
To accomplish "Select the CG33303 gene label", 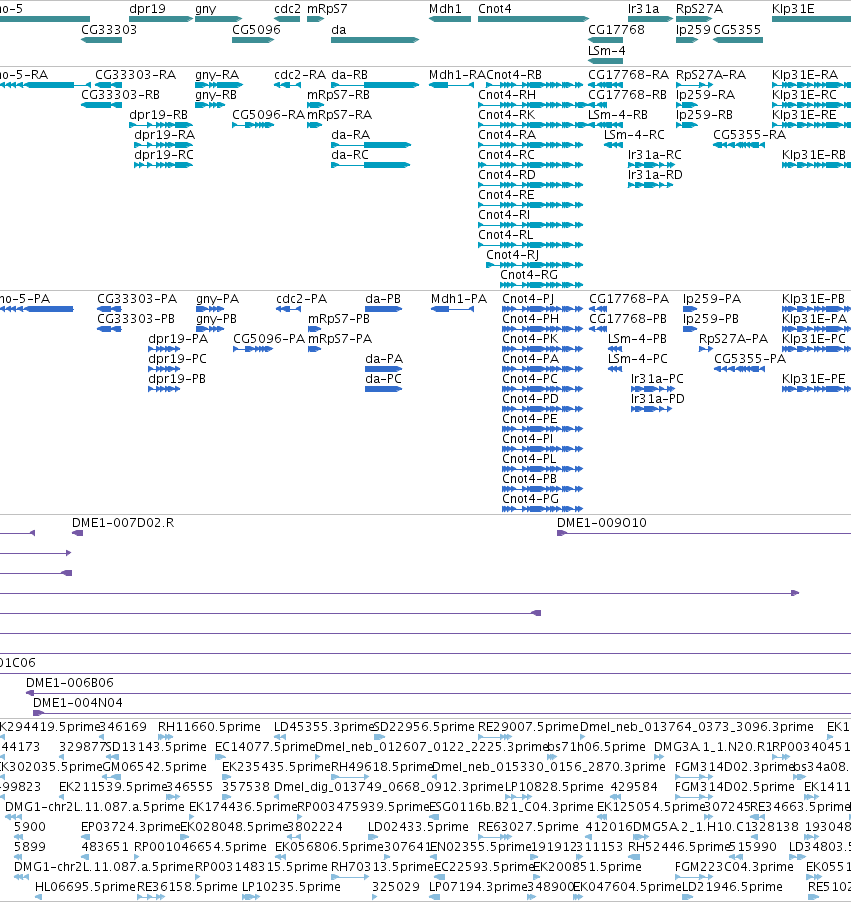I will (x=109, y=29).
